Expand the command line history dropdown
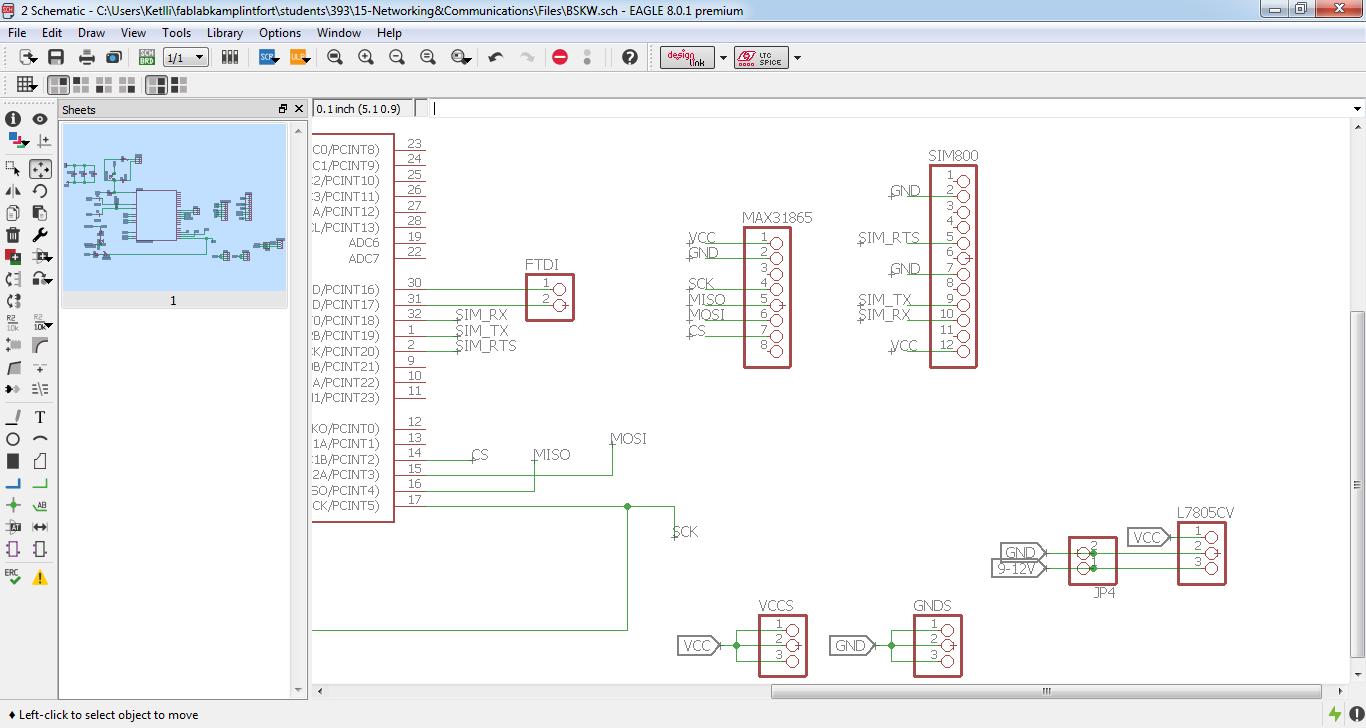The width and height of the screenshot is (1366, 728). coord(1357,108)
